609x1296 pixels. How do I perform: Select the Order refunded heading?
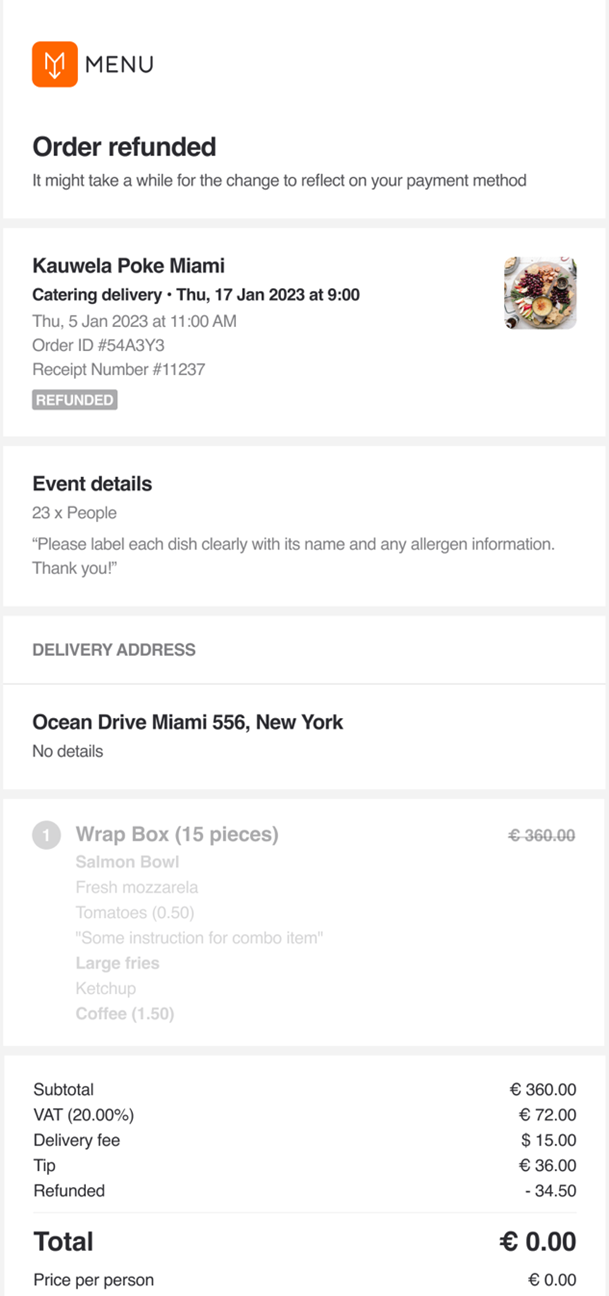124,147
